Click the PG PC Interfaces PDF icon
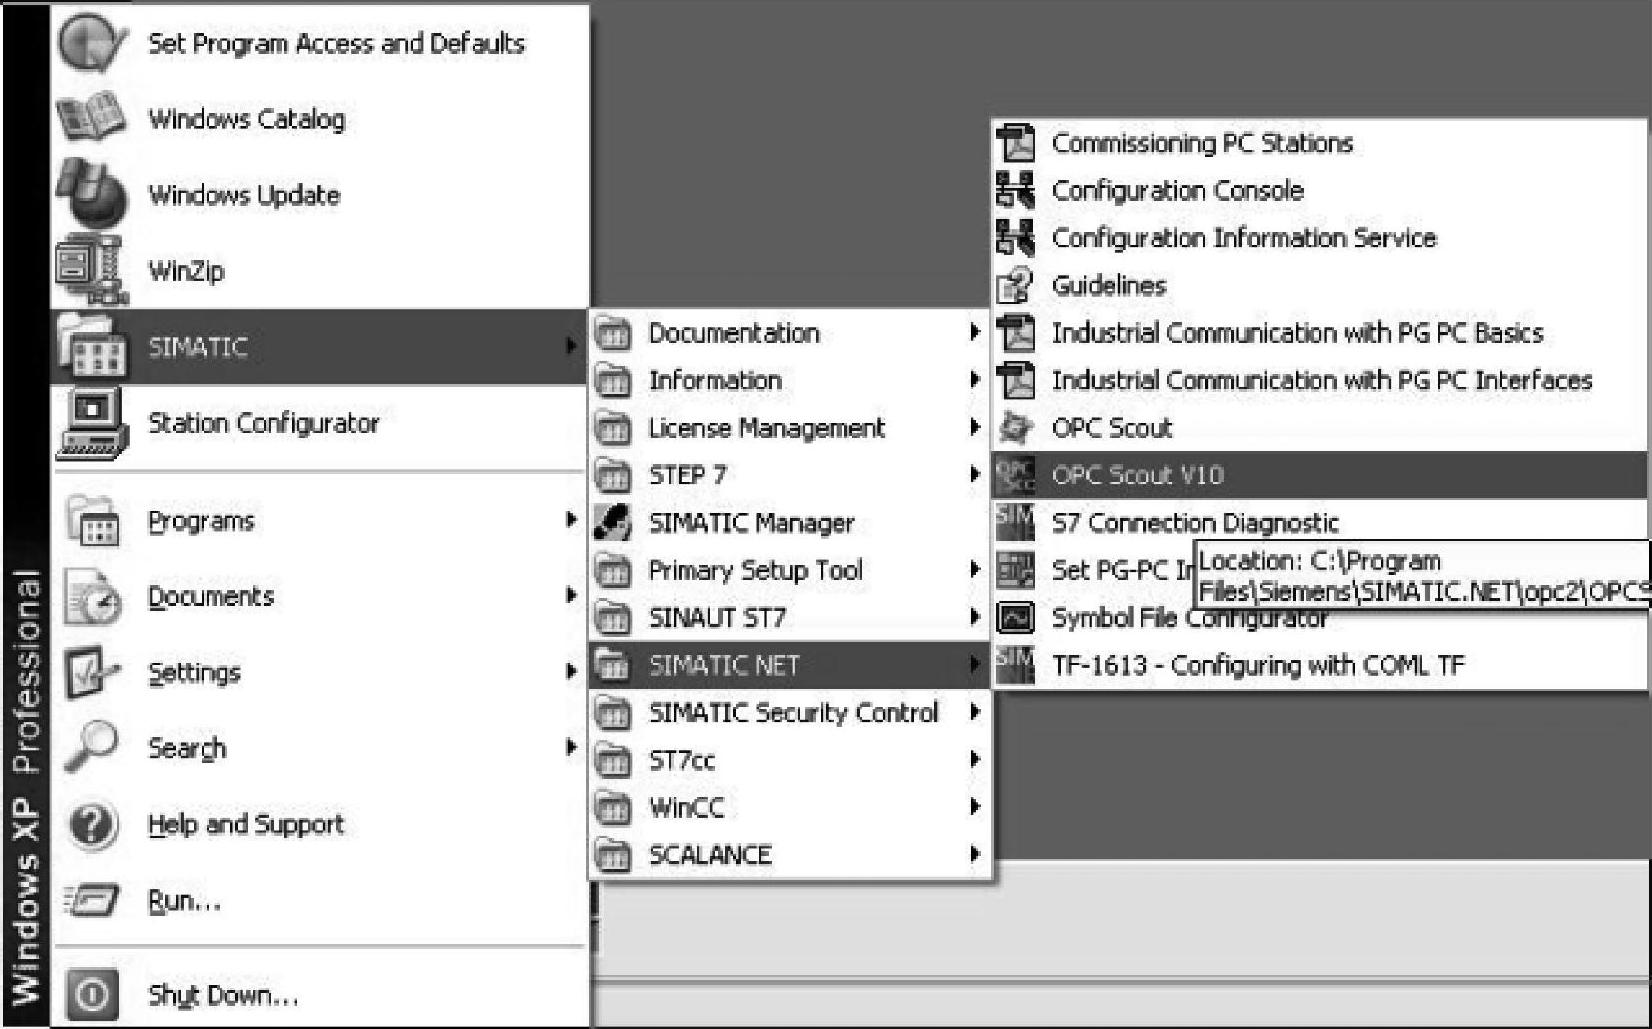Screen dimensions: 1652x1029 [1016, 380]
